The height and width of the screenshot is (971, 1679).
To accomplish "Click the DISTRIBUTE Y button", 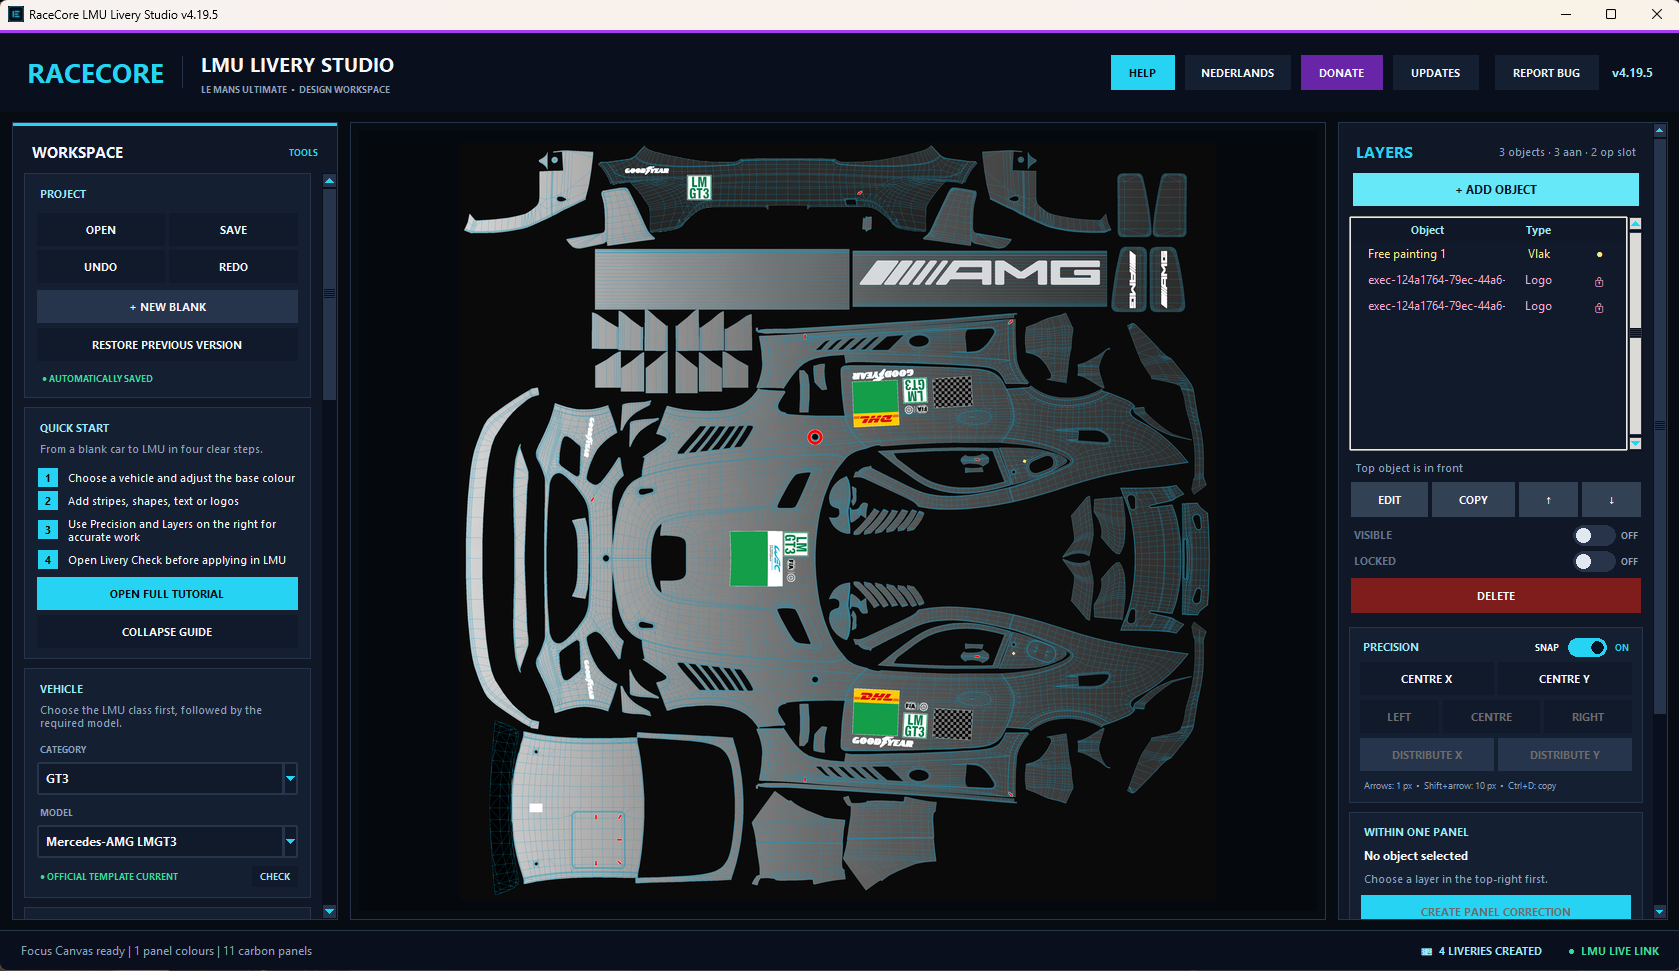I will (x=1564, y=755).
